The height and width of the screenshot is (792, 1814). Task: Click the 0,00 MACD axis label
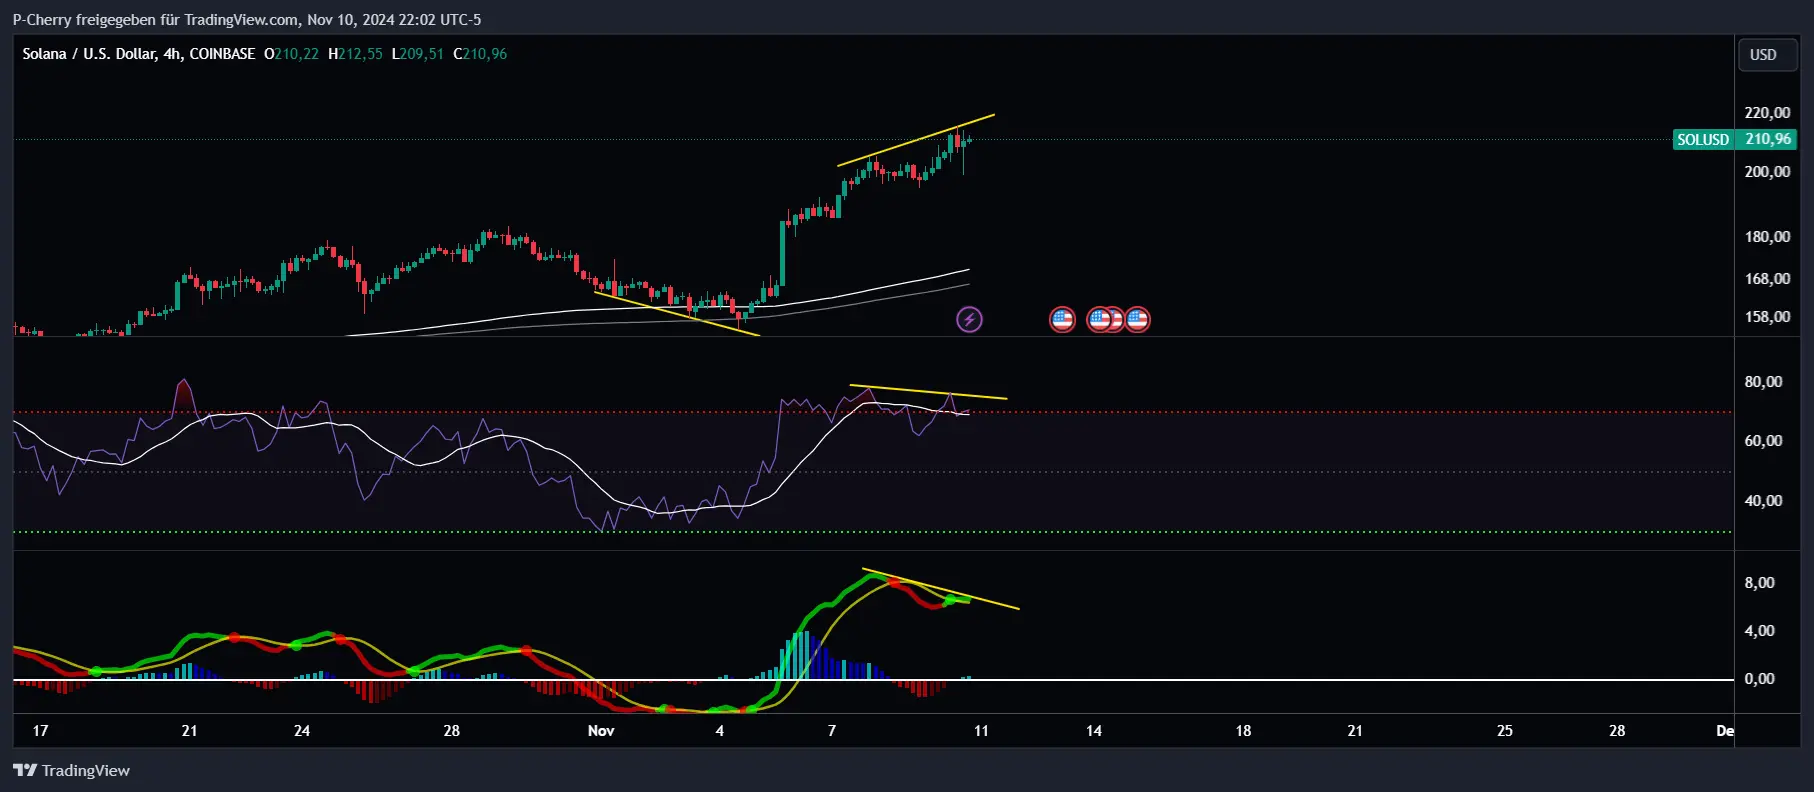coord(1759,679)
